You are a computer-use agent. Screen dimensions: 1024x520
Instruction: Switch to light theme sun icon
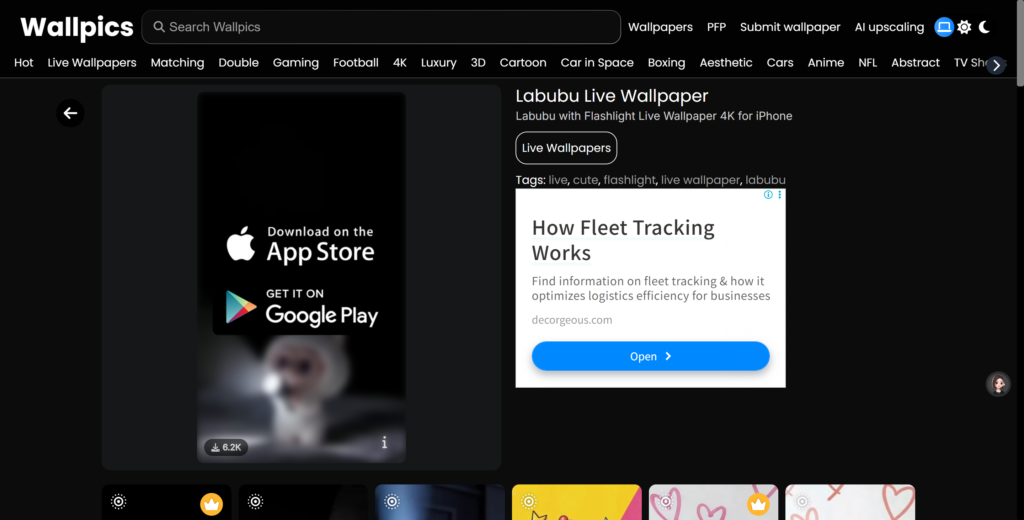[x=964, y=27]
